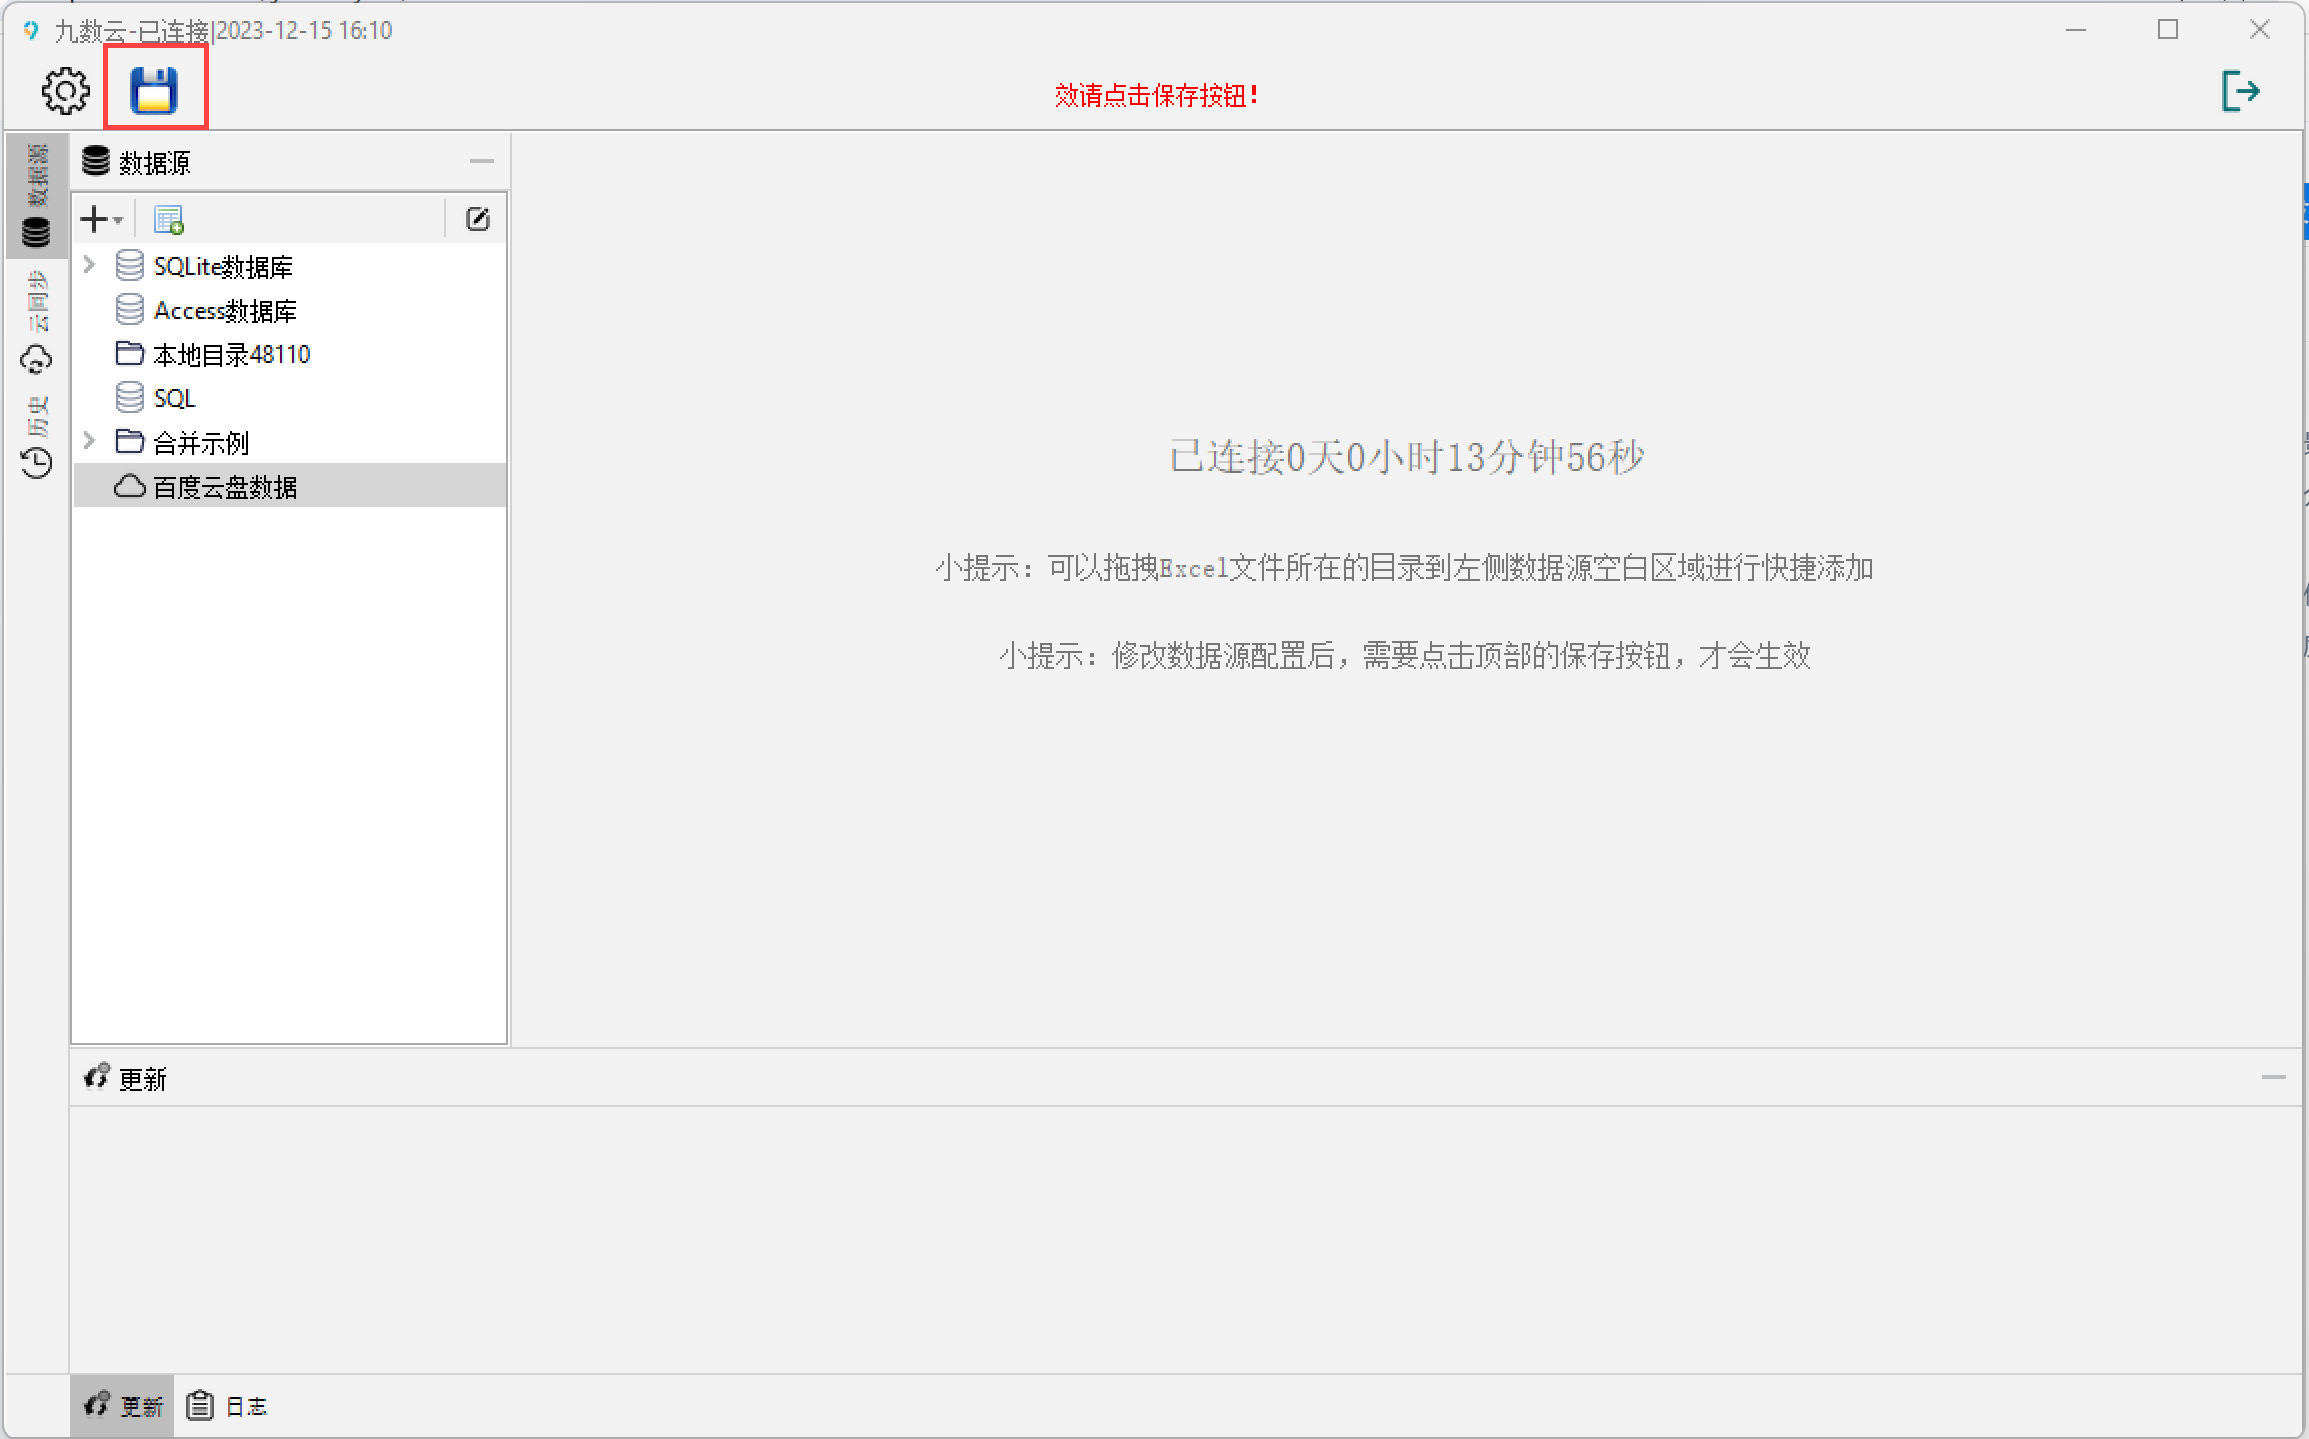This screenshot has height=1439, width=2309.
Task: Click the logout exit icon
Action: [2240, 91]
